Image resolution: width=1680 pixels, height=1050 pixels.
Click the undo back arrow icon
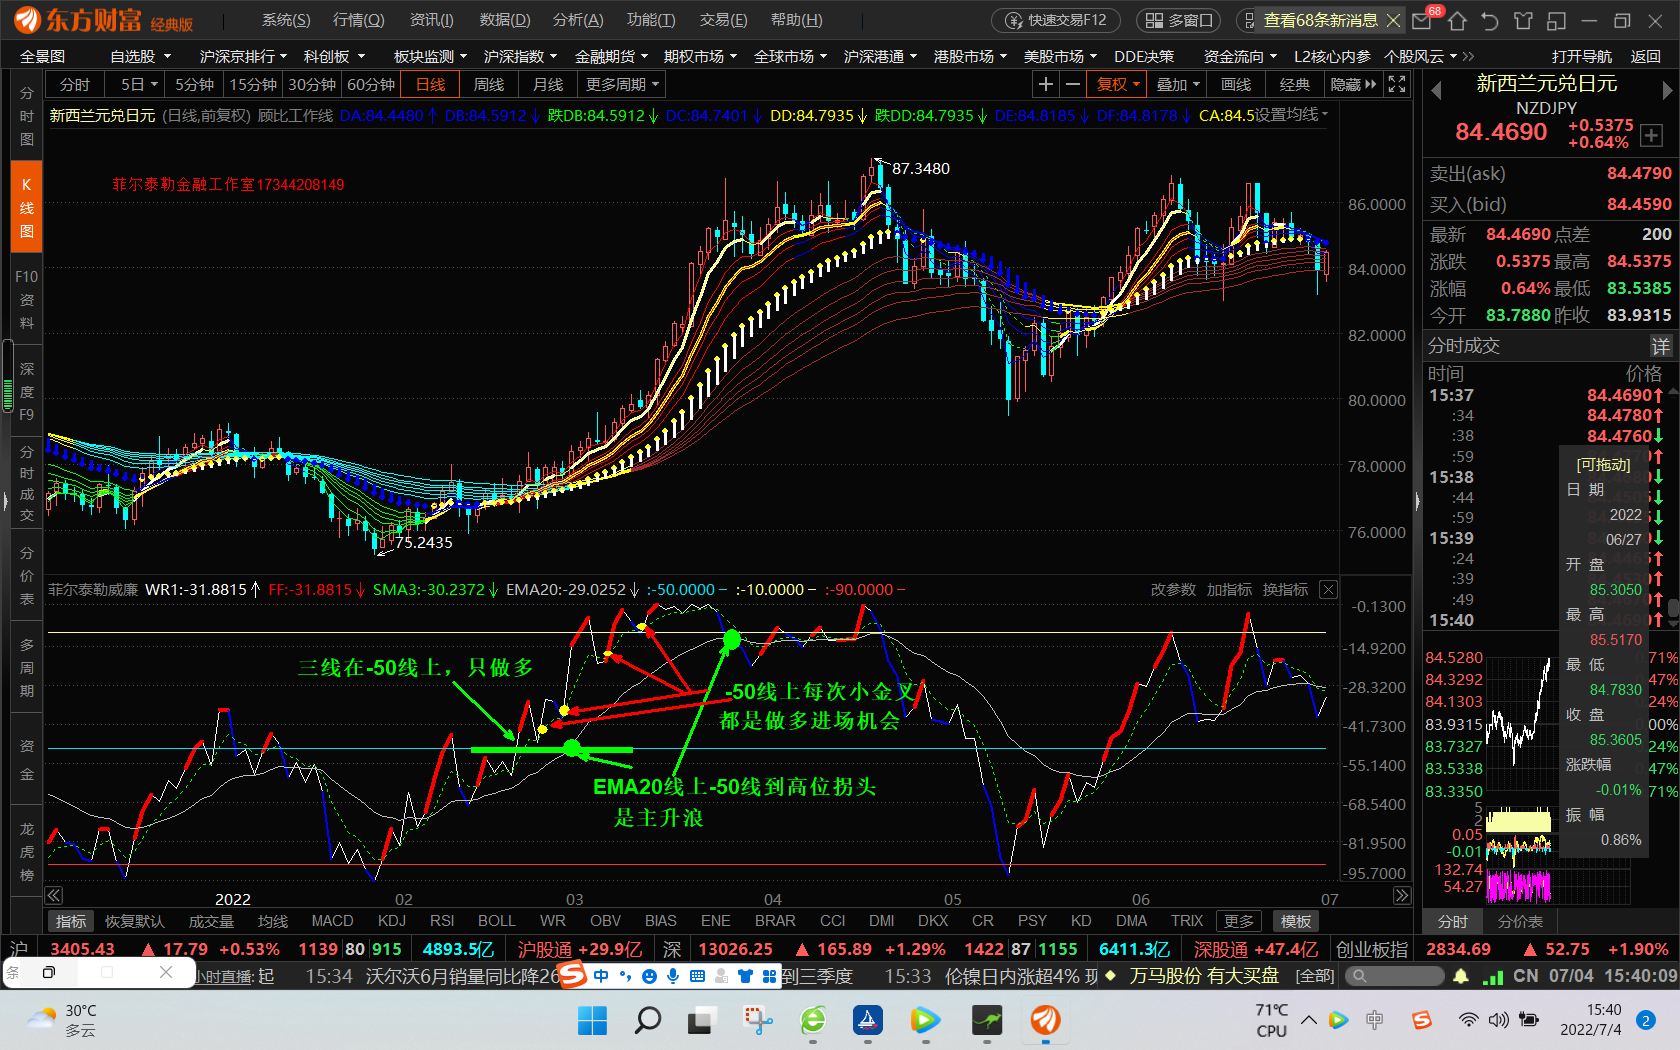[x=1490, y=20]
